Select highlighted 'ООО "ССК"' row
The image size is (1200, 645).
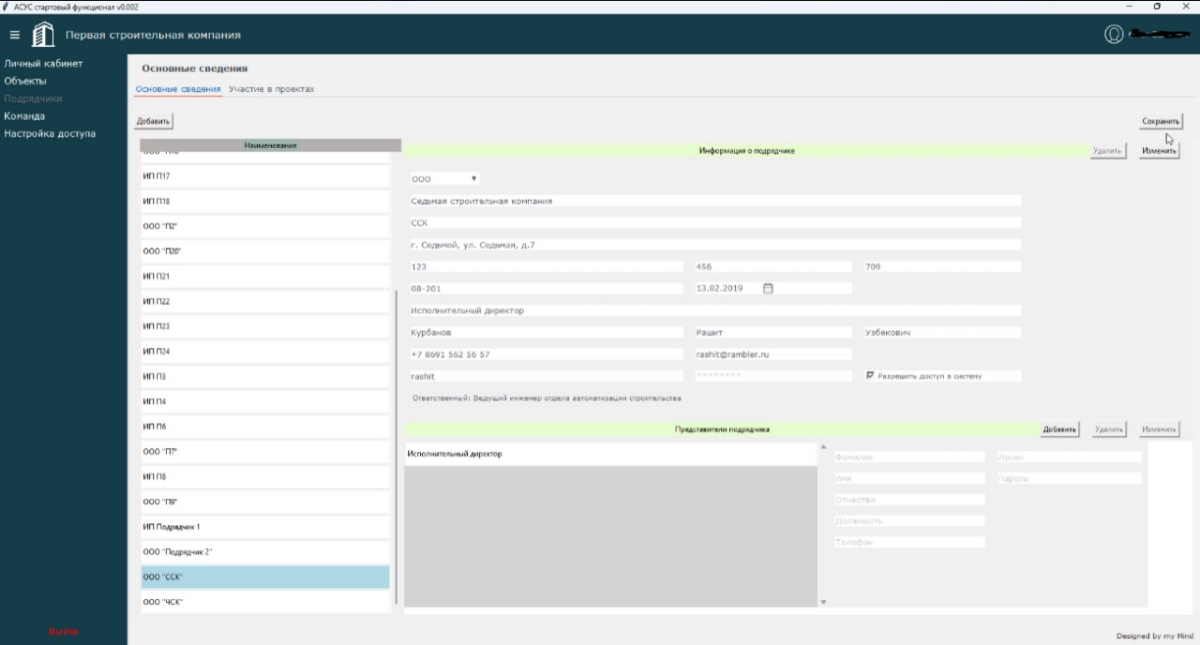[x=265, y=577]
